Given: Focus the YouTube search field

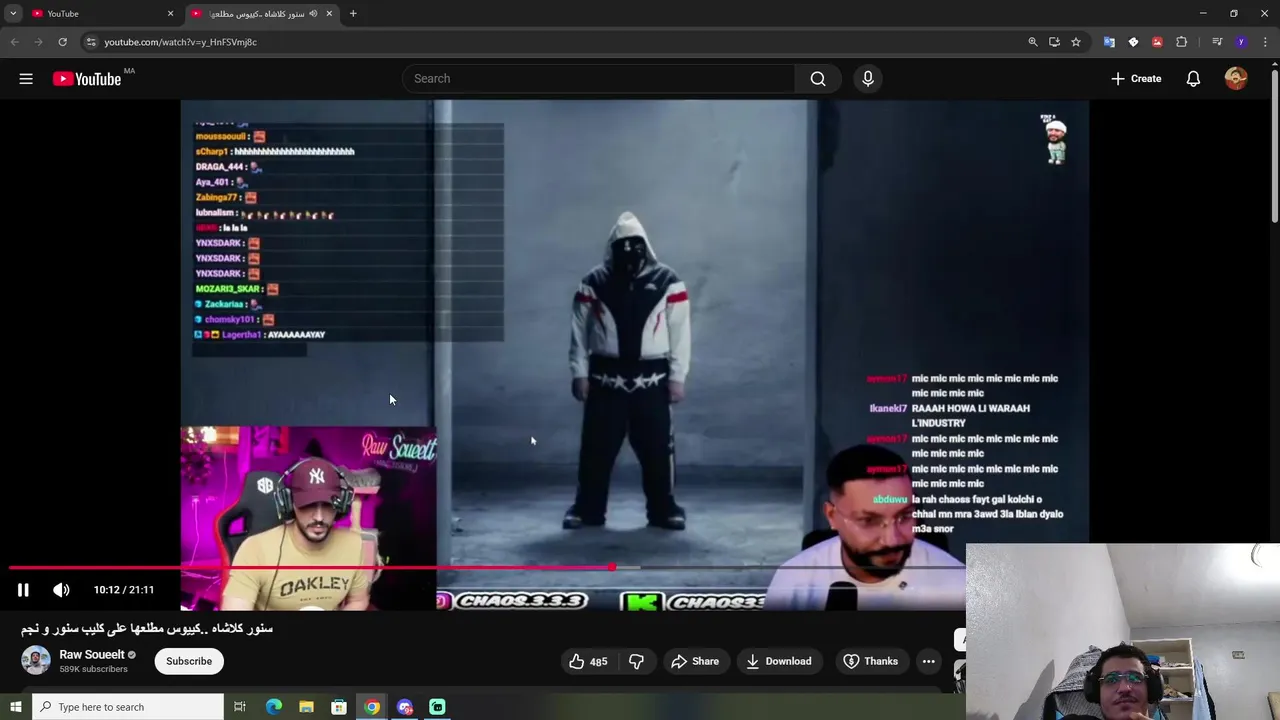Looking at the screenshot, I should click(600, 79).
